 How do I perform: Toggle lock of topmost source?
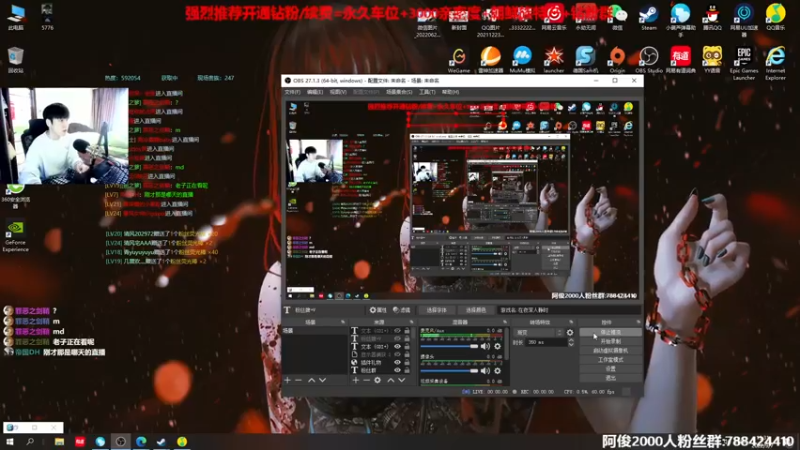(407, 331)
